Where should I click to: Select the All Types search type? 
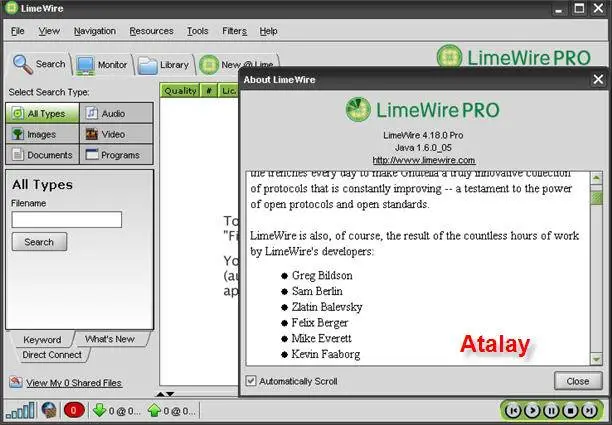tap(43, 114)
